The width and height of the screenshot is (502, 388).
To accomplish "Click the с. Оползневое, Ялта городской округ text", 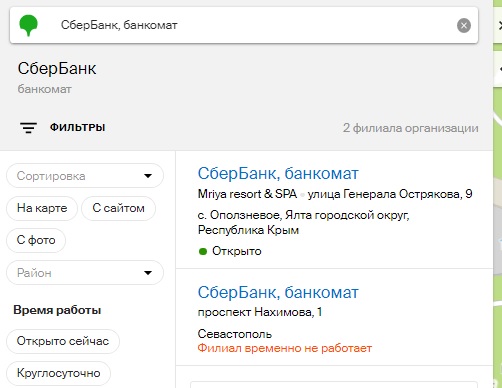I will tap(303, 215).
